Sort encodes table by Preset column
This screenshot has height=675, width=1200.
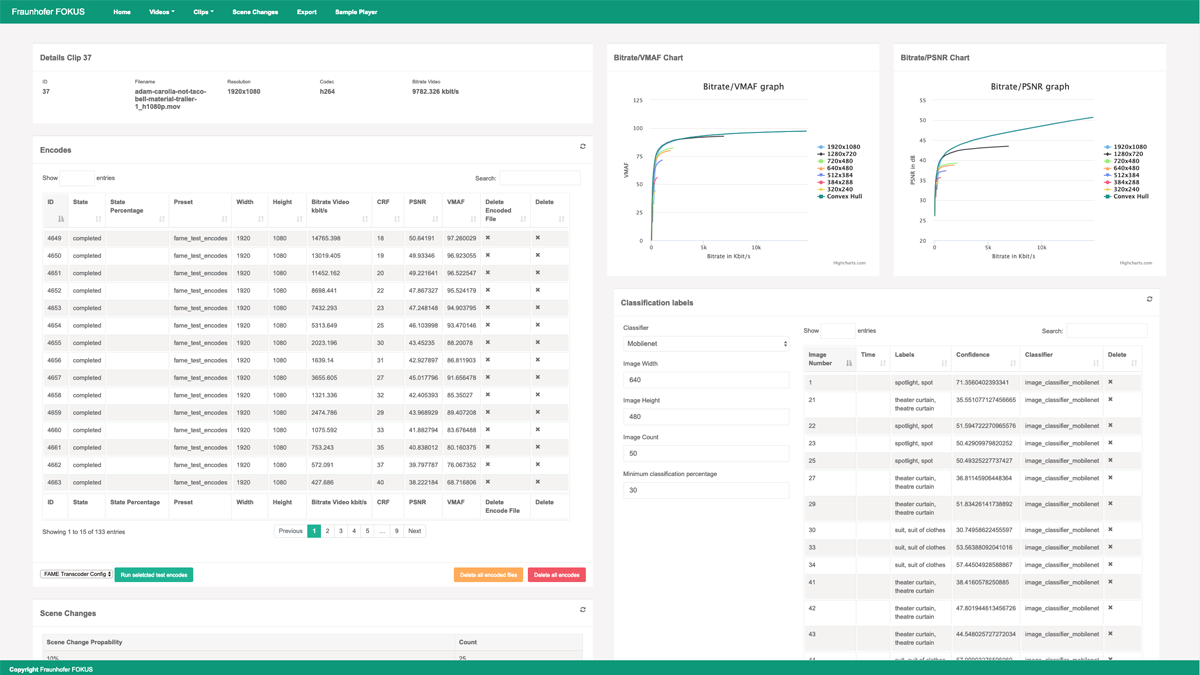199,210
